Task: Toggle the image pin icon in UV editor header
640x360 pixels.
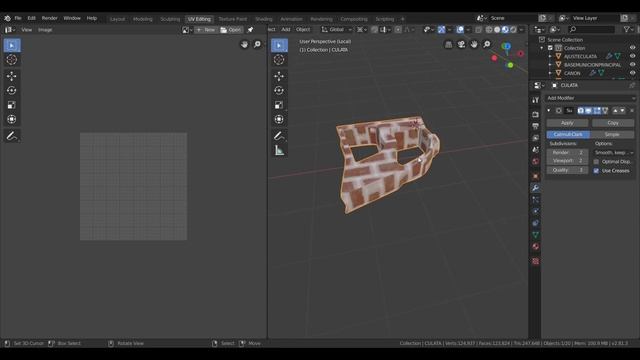Action: tap(251, 30)
